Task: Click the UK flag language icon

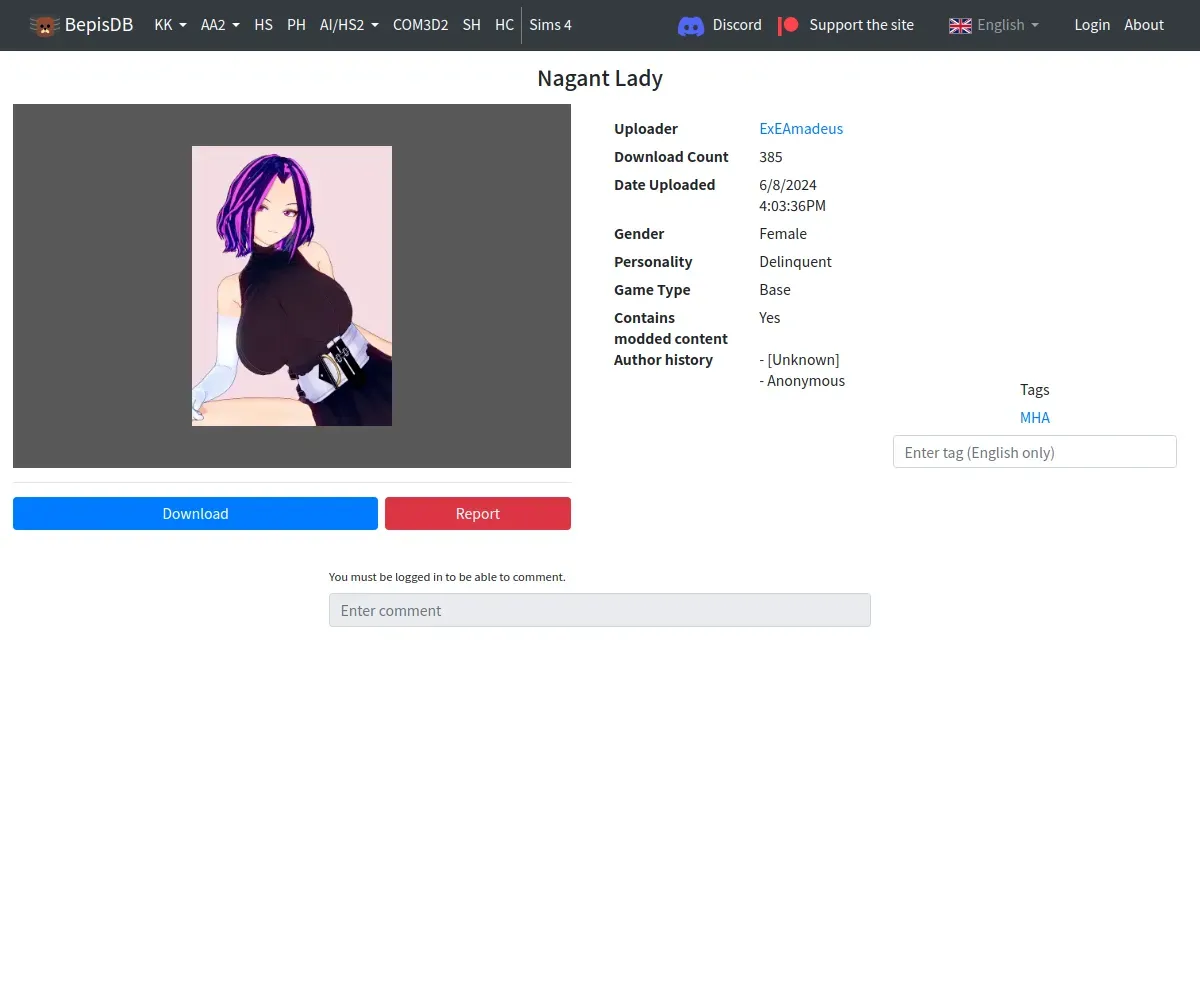Action: coord(960,25)
